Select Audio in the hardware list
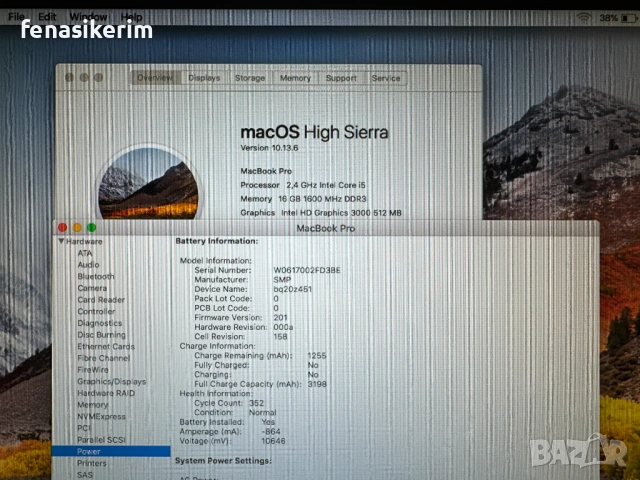This screenshot has width=640, height=480. 89,265
